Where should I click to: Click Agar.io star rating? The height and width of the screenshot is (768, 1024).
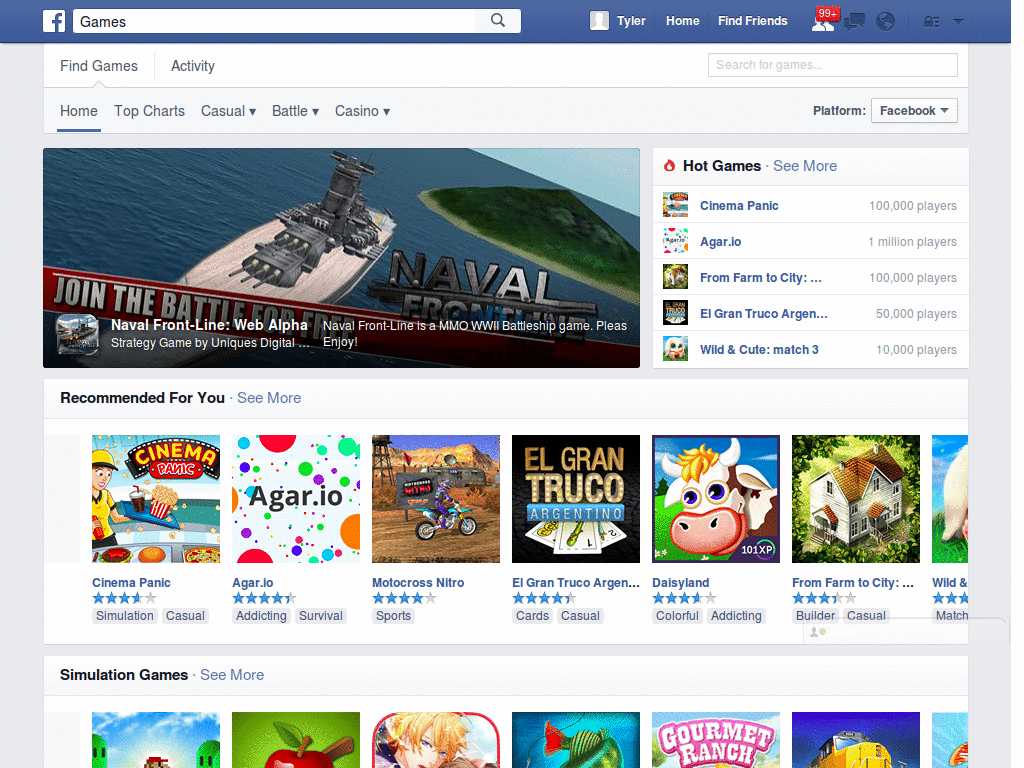(x=264, y=598)
